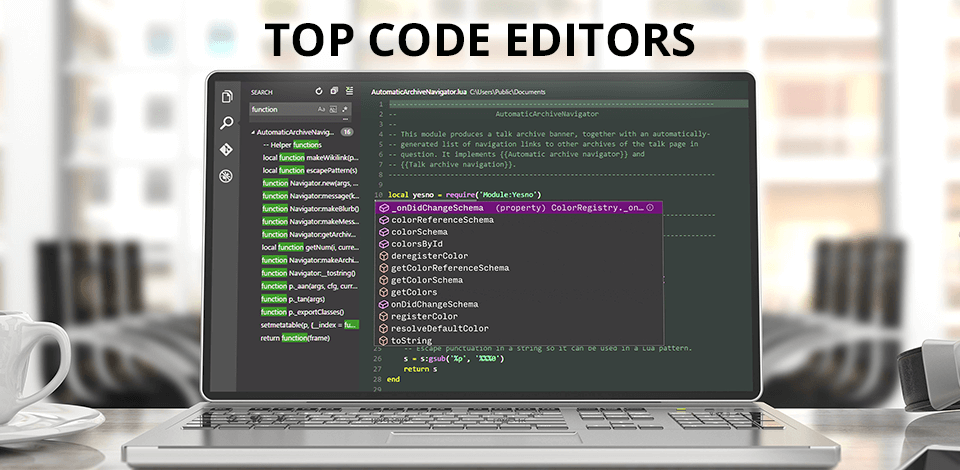Open the Source Control git icon
This screenshot has width=960, height=470.
226,150
